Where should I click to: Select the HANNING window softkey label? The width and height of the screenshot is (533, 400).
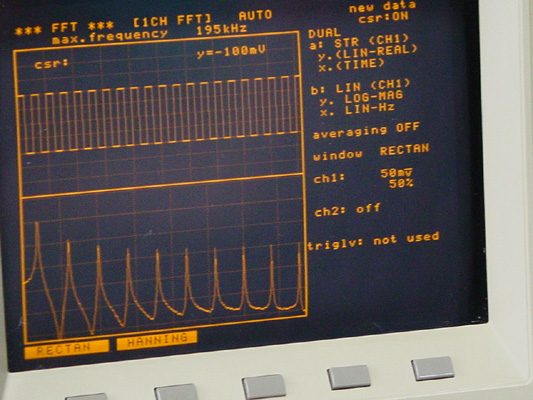pyautogui.click(x=157, y=340)
